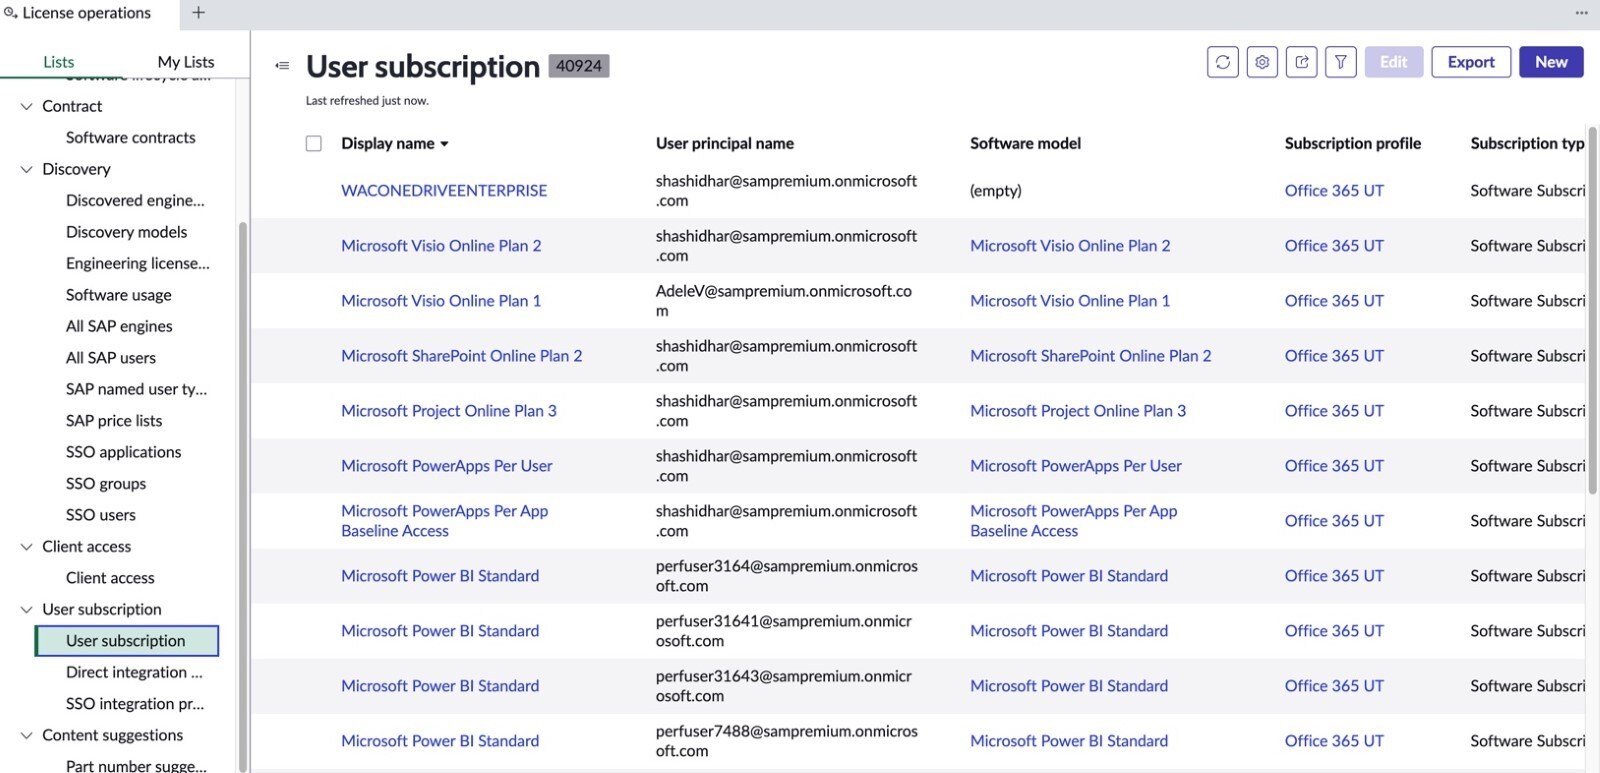Click the plus icon to add new tab
Viewport: 1600px width, 773px height.
click(x=198, y=13)
